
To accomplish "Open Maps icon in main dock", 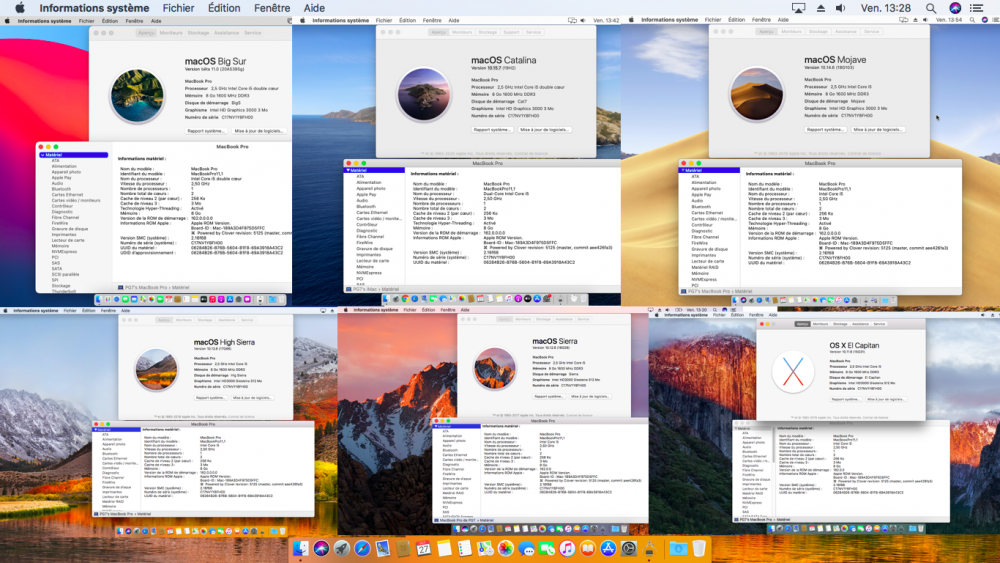I will pyautogui.click(x=485, y=548).
